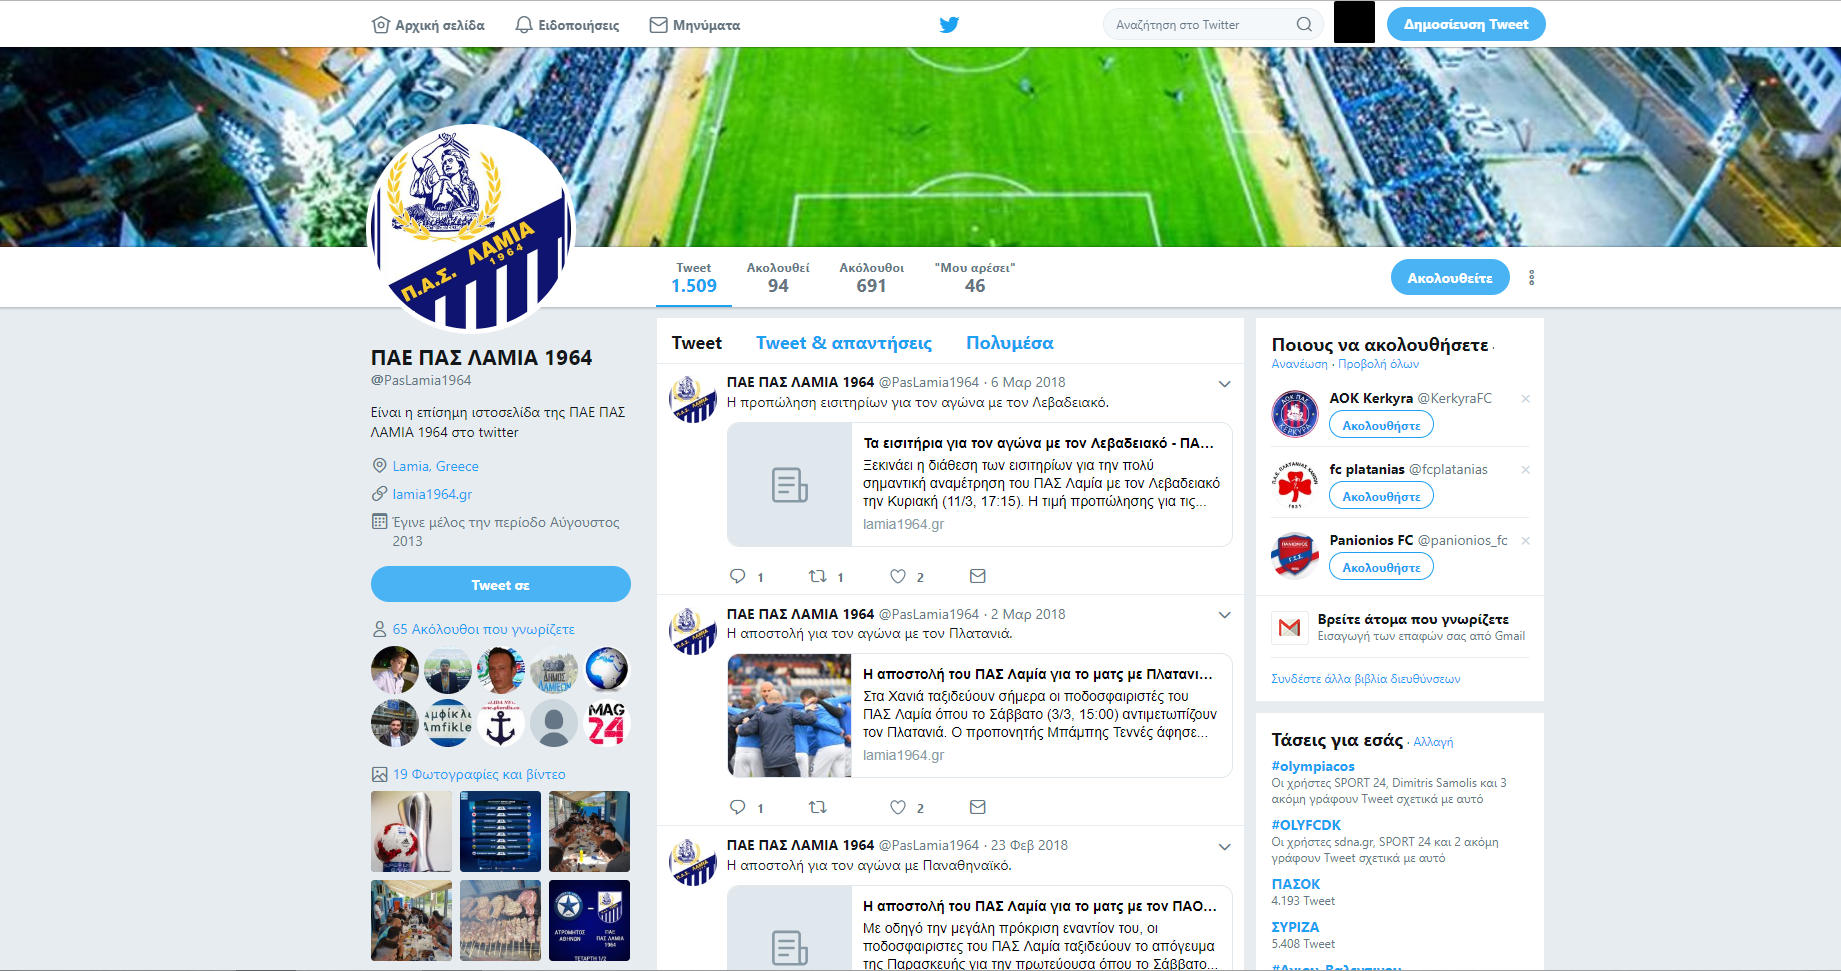Open 19 Φωτογραφίες και βίντεο link

click(x=479, y=774)
